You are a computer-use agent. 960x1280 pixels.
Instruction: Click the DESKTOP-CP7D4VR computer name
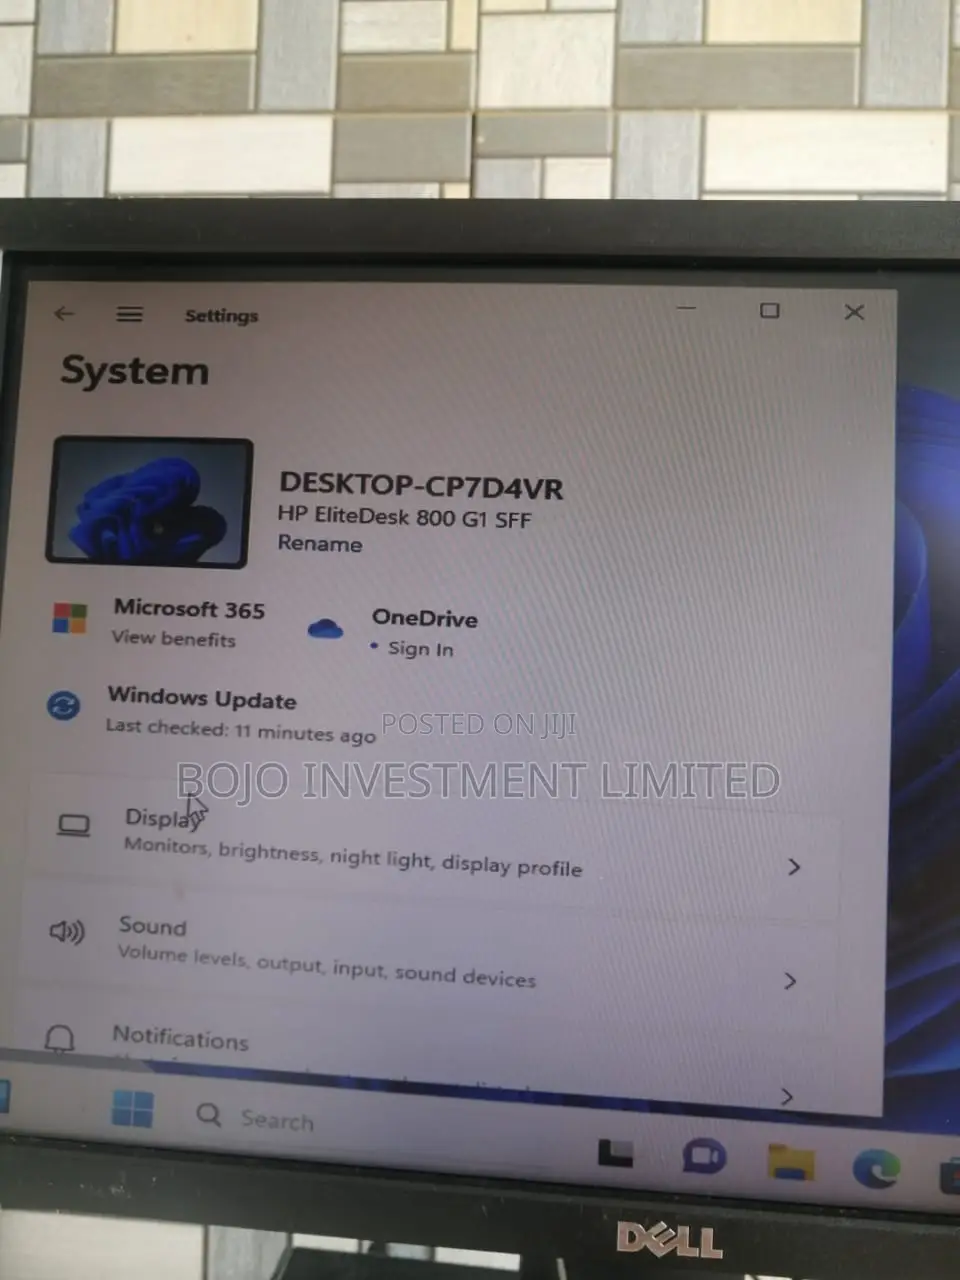coord(421,487)
